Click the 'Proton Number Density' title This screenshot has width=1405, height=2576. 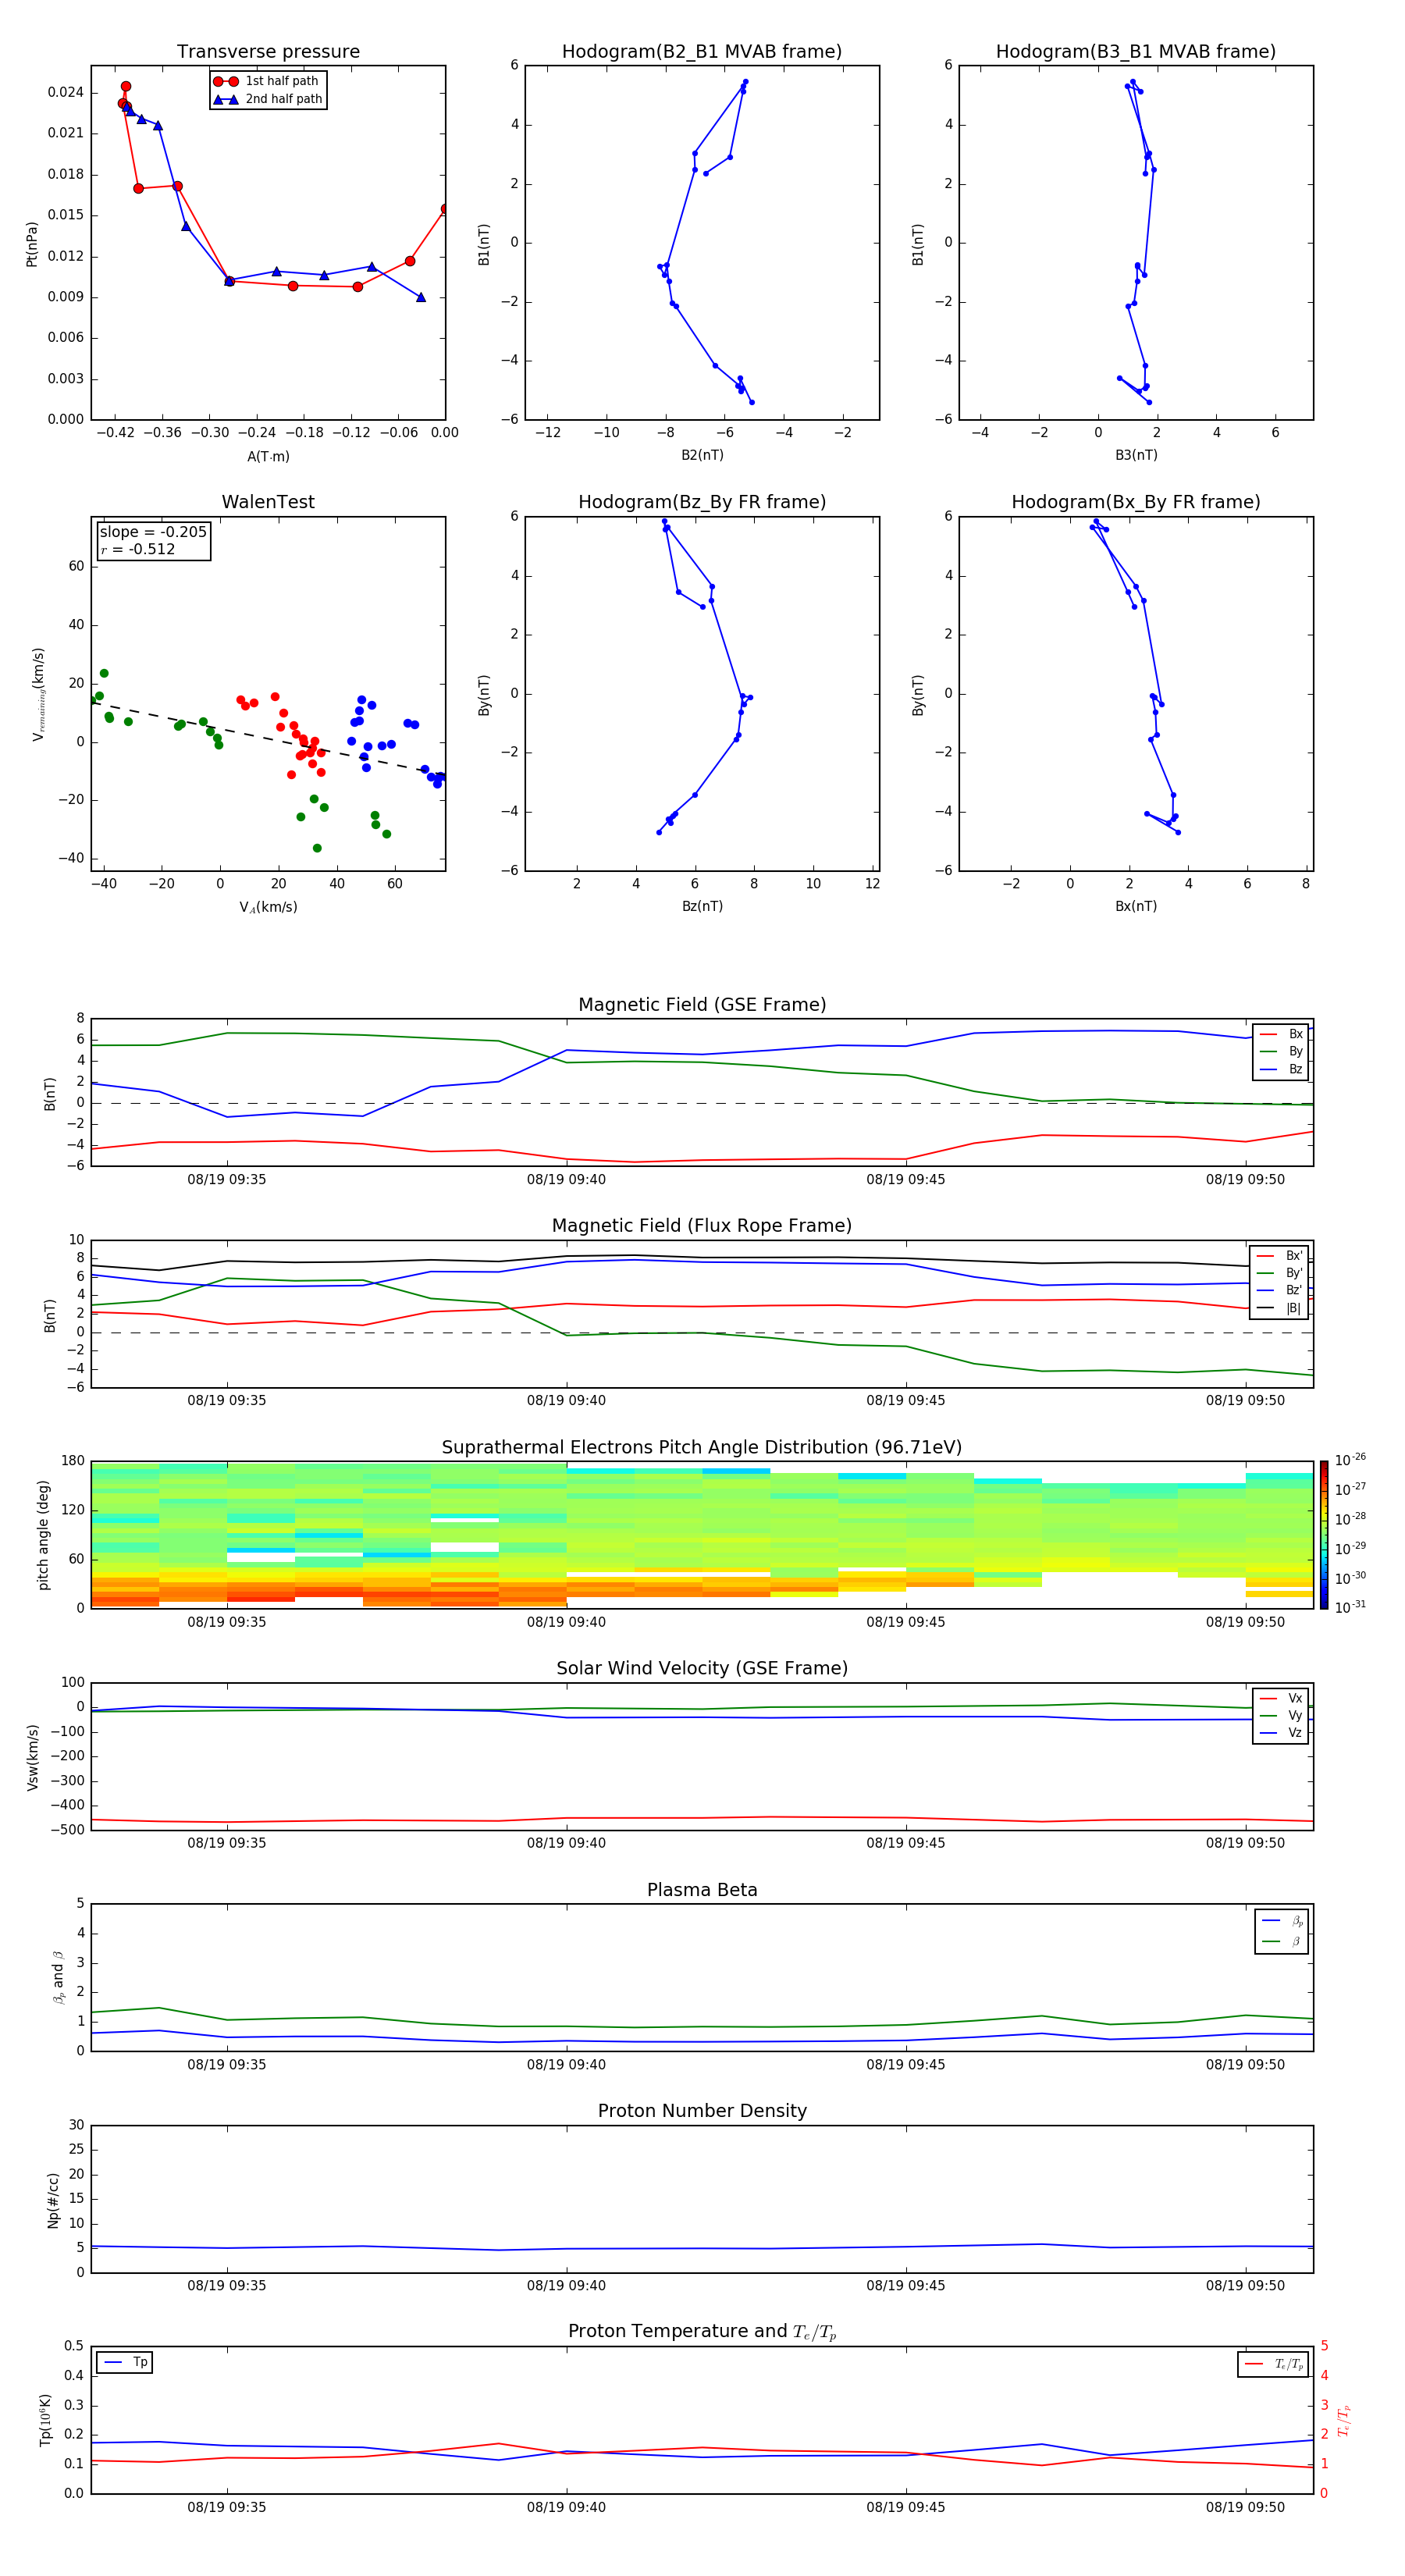tap(702, 2112)
